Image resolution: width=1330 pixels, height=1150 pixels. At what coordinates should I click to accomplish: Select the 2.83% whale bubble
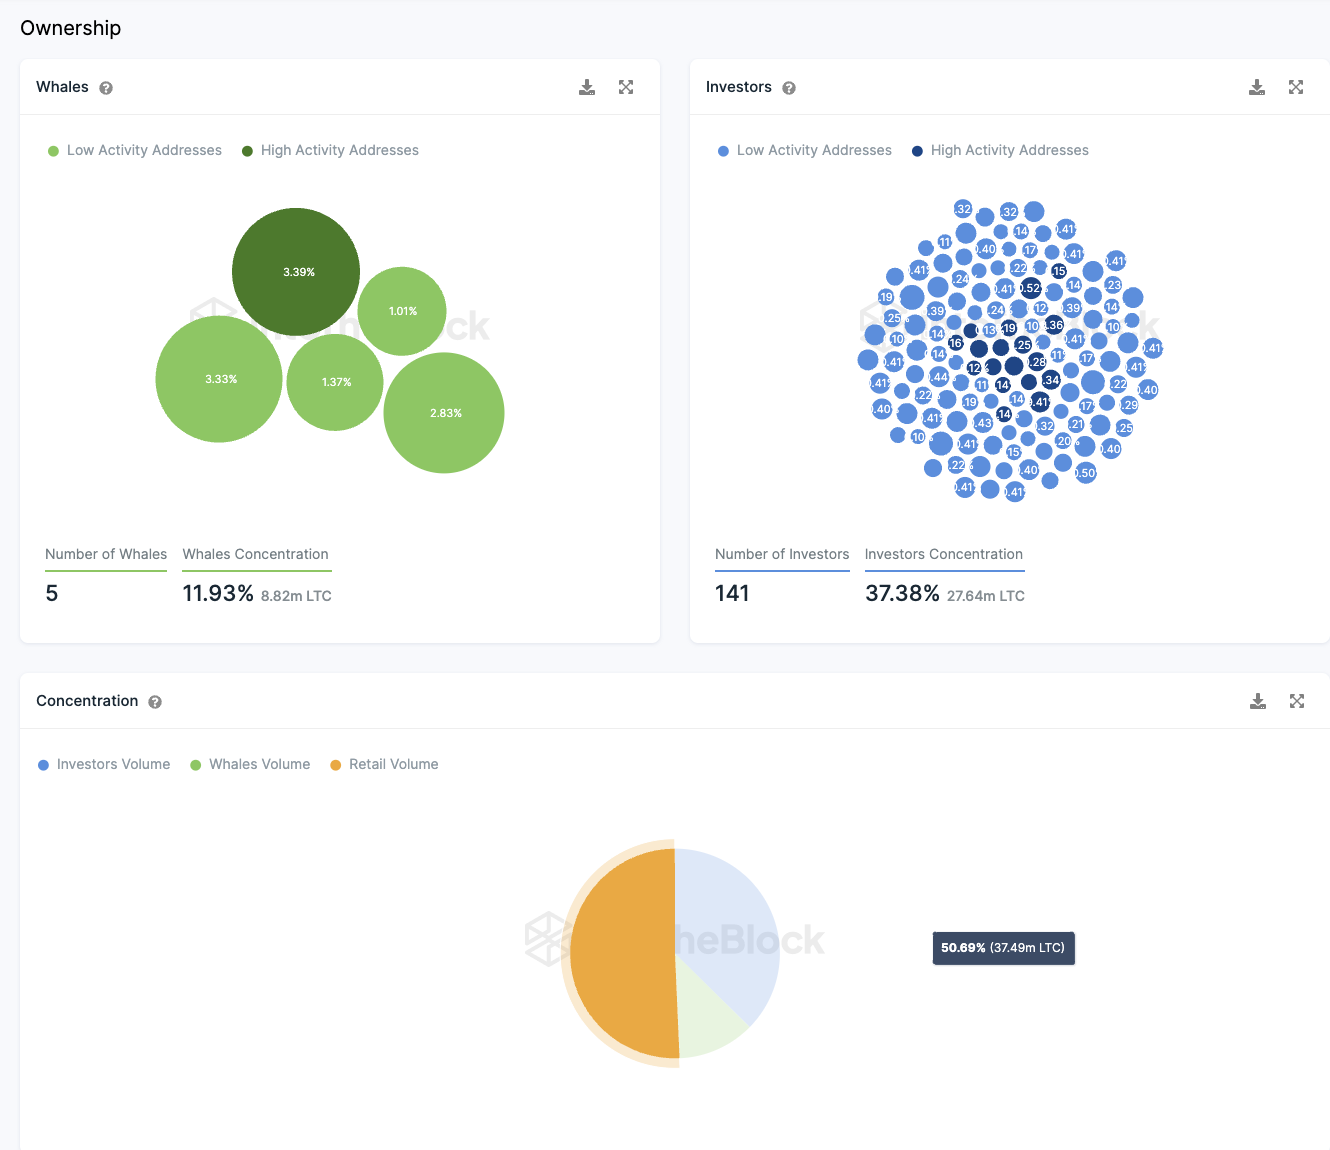coord(444,413)
